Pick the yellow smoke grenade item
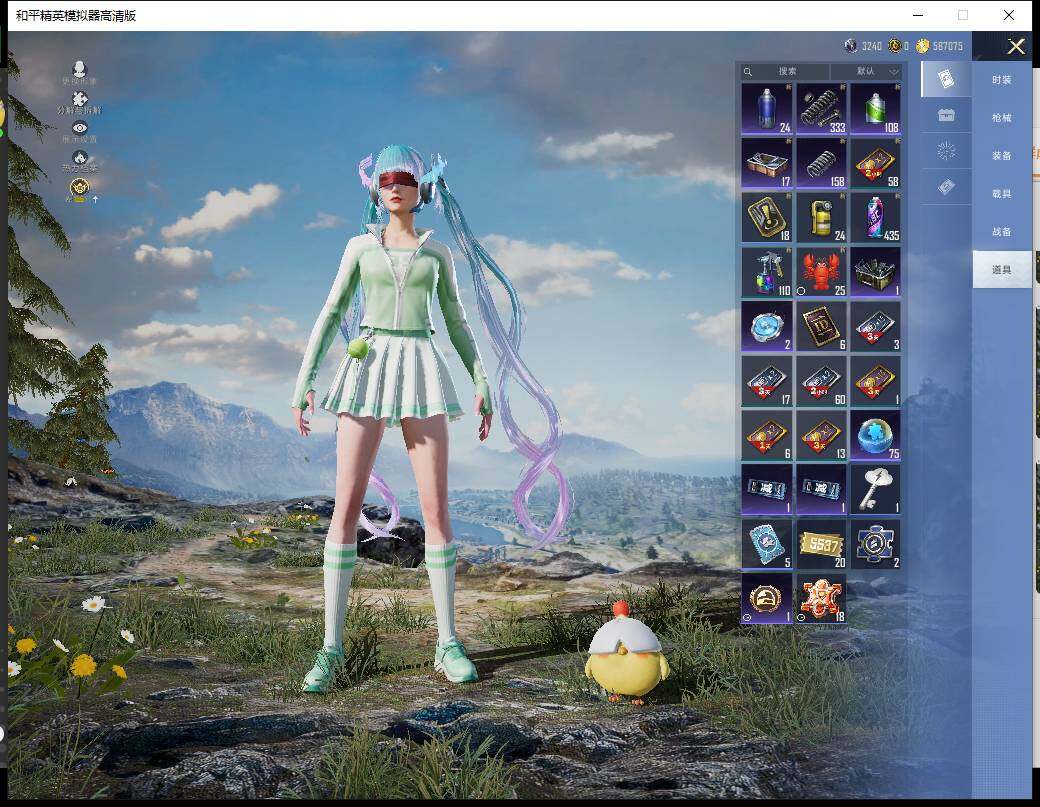Screen dimensions: 1040x807 click(x=821, y=217)
